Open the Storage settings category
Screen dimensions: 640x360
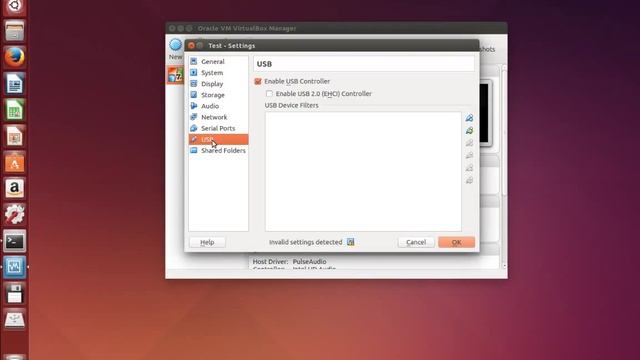coord(218,95)
